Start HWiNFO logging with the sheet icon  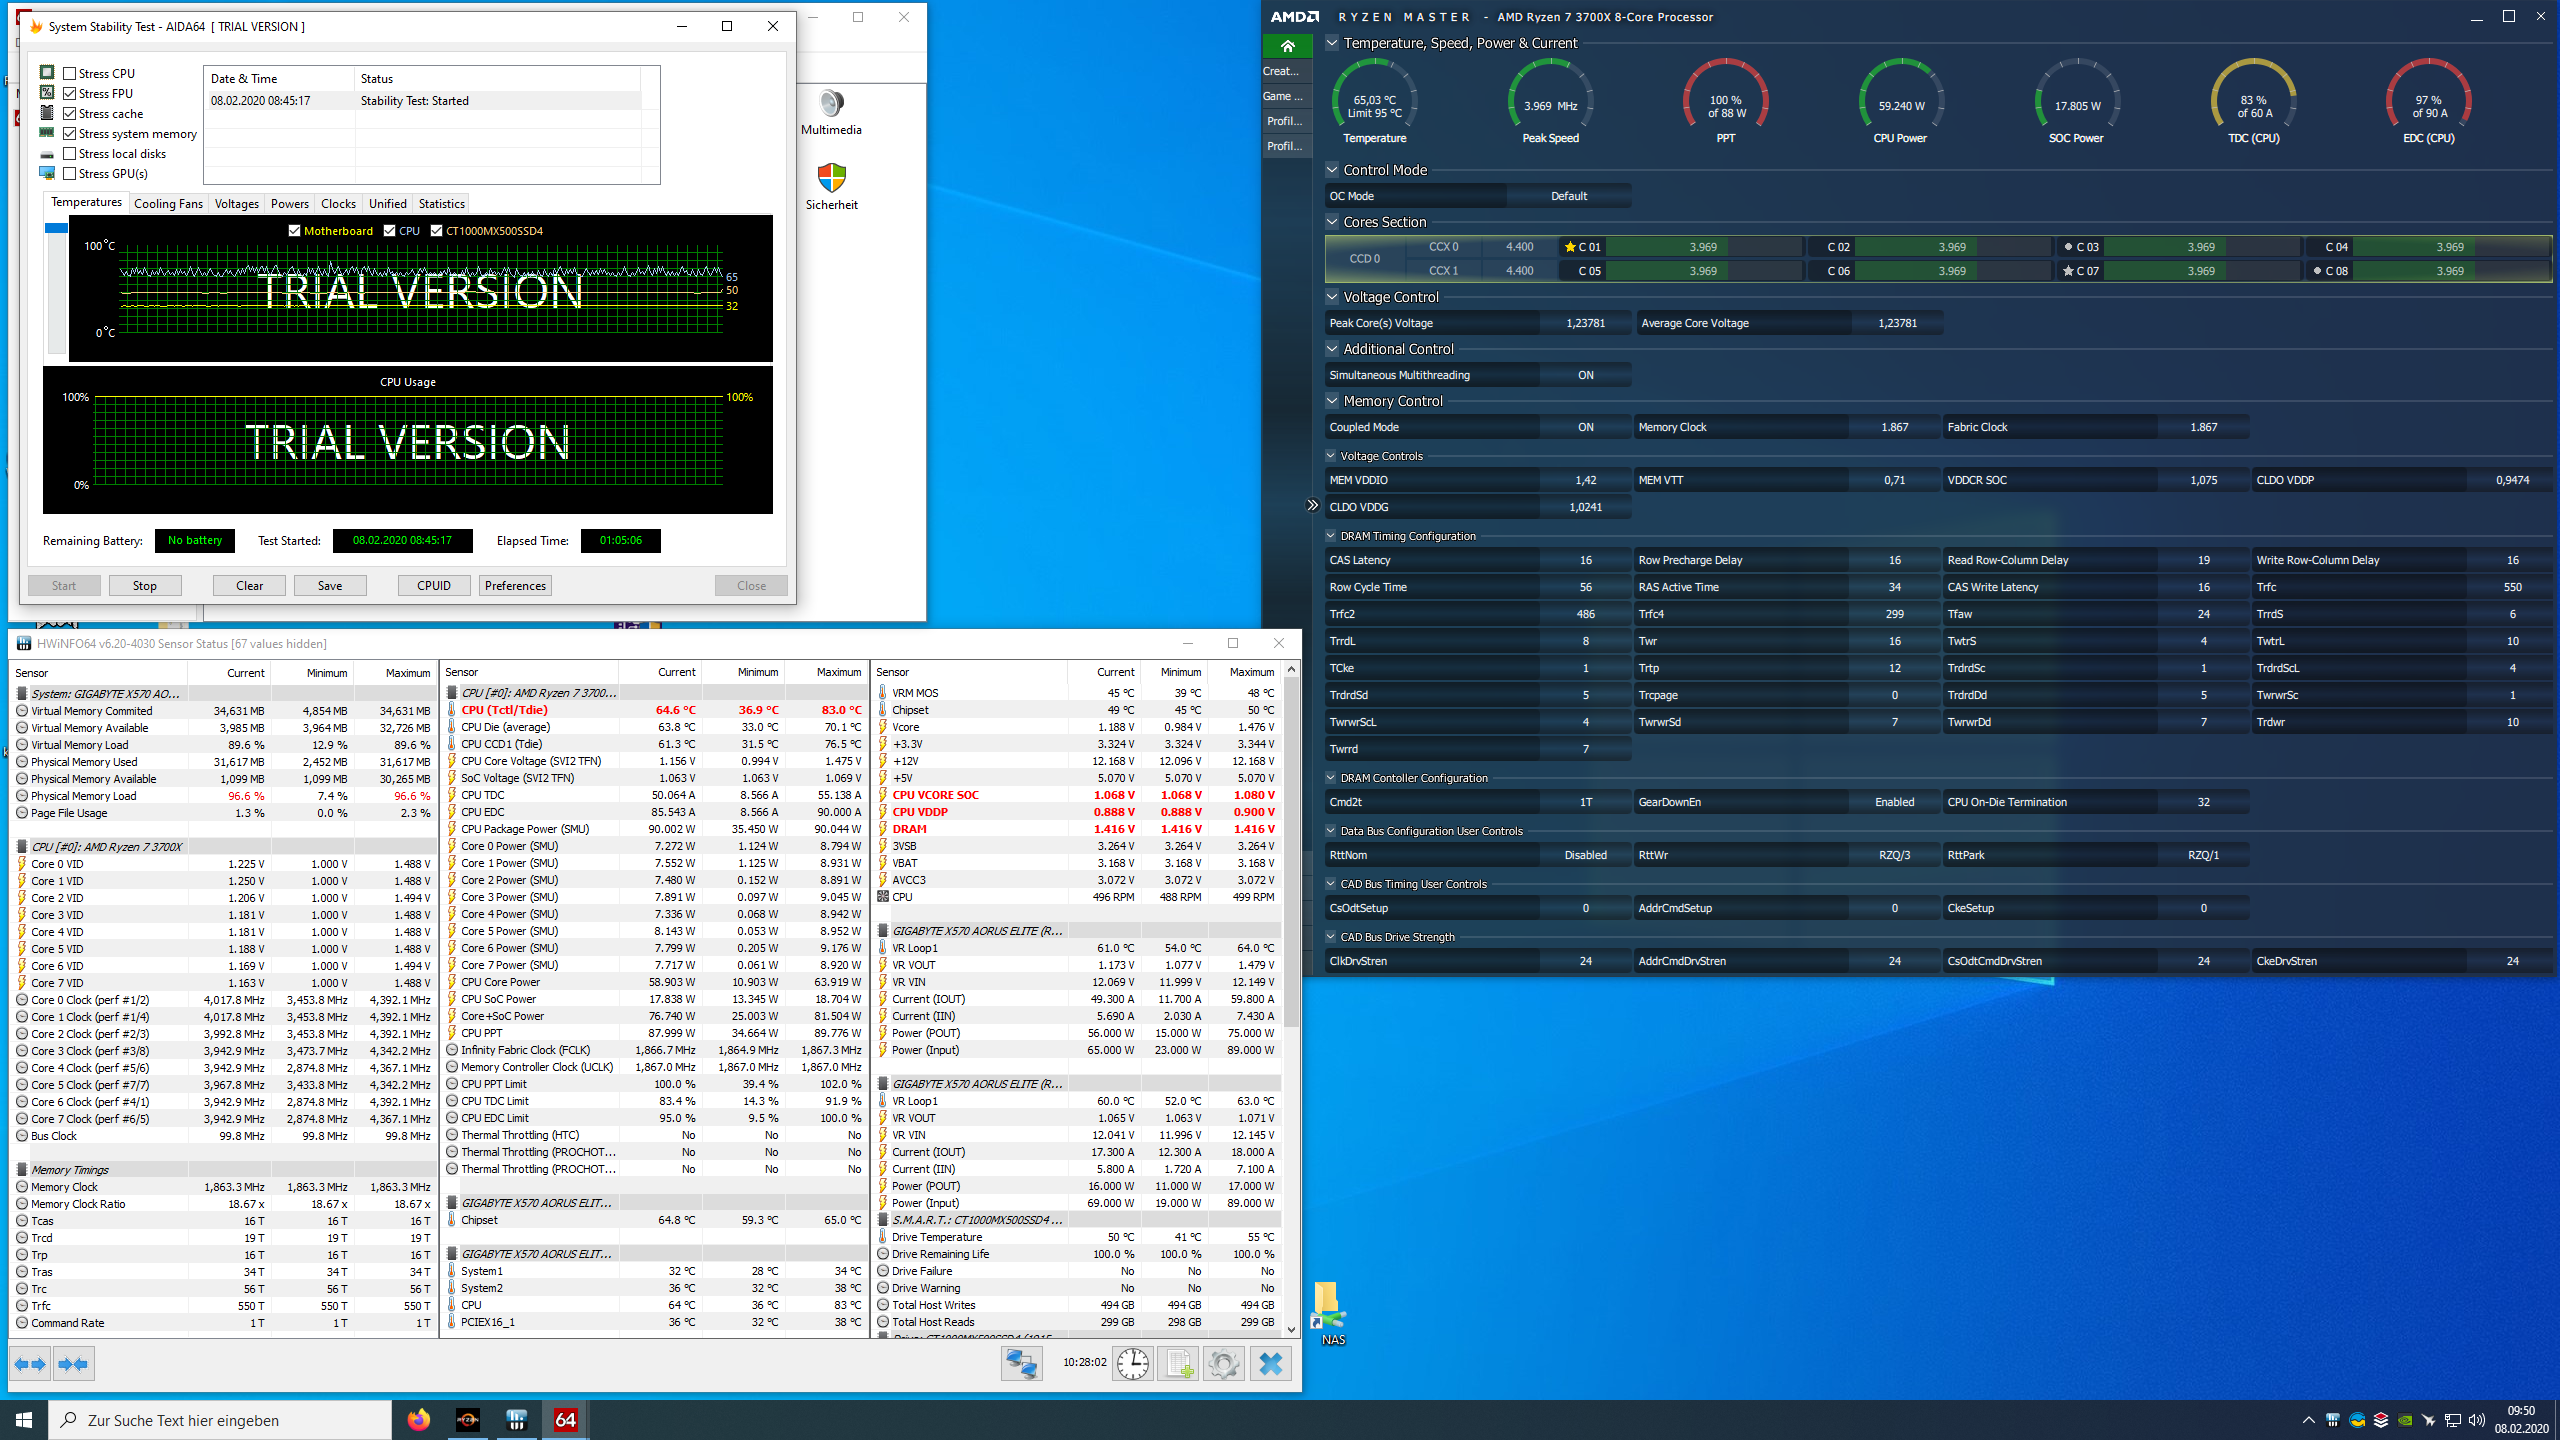[x=1178, y=1364]
